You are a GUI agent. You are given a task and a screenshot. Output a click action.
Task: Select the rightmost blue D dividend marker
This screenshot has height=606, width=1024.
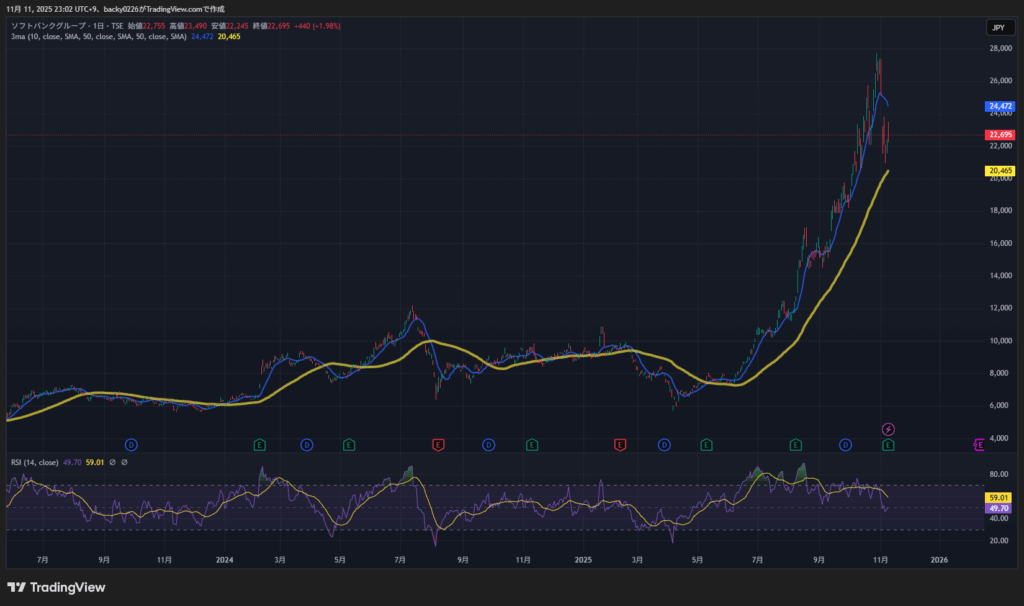[x=846, y=444]
